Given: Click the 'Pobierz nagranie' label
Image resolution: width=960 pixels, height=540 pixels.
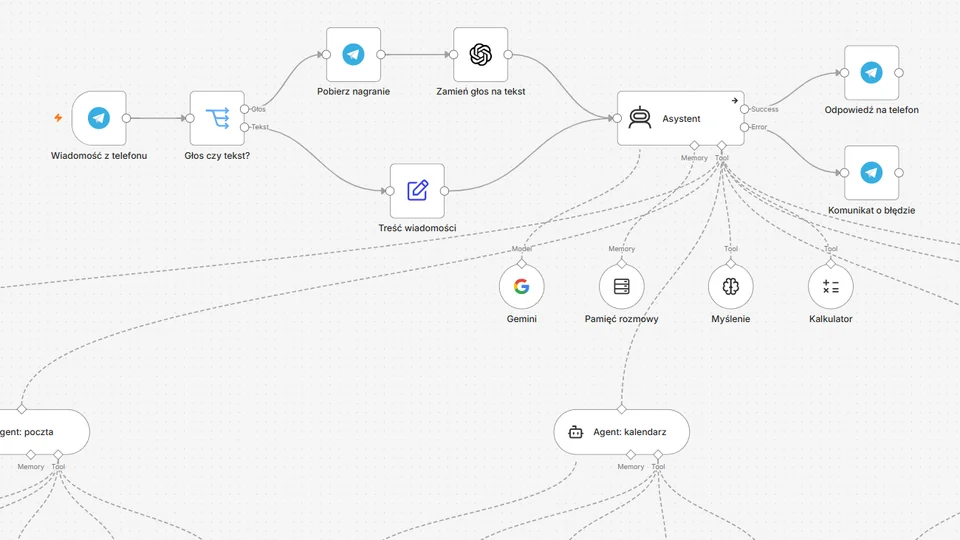Looking at the screenshot, I should point(353,91).
